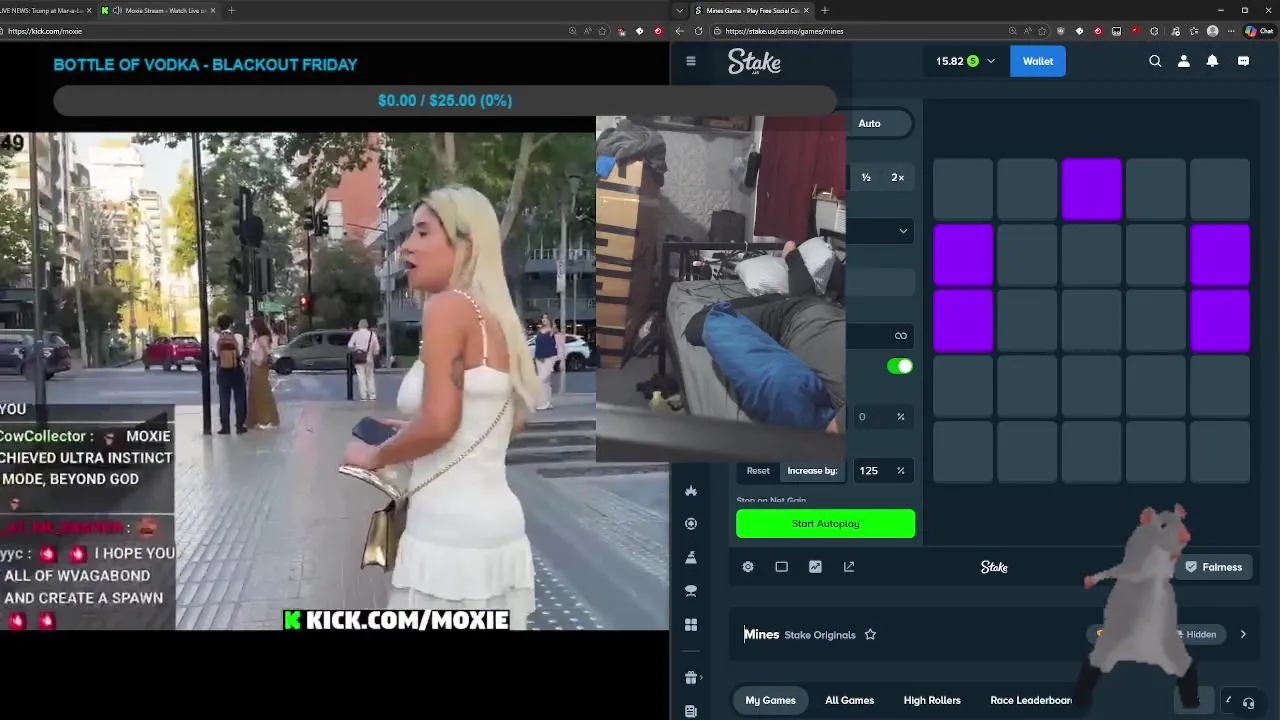Click the bedroom webcam overlay
This screenshot has height=720, width=1280.
720,288
